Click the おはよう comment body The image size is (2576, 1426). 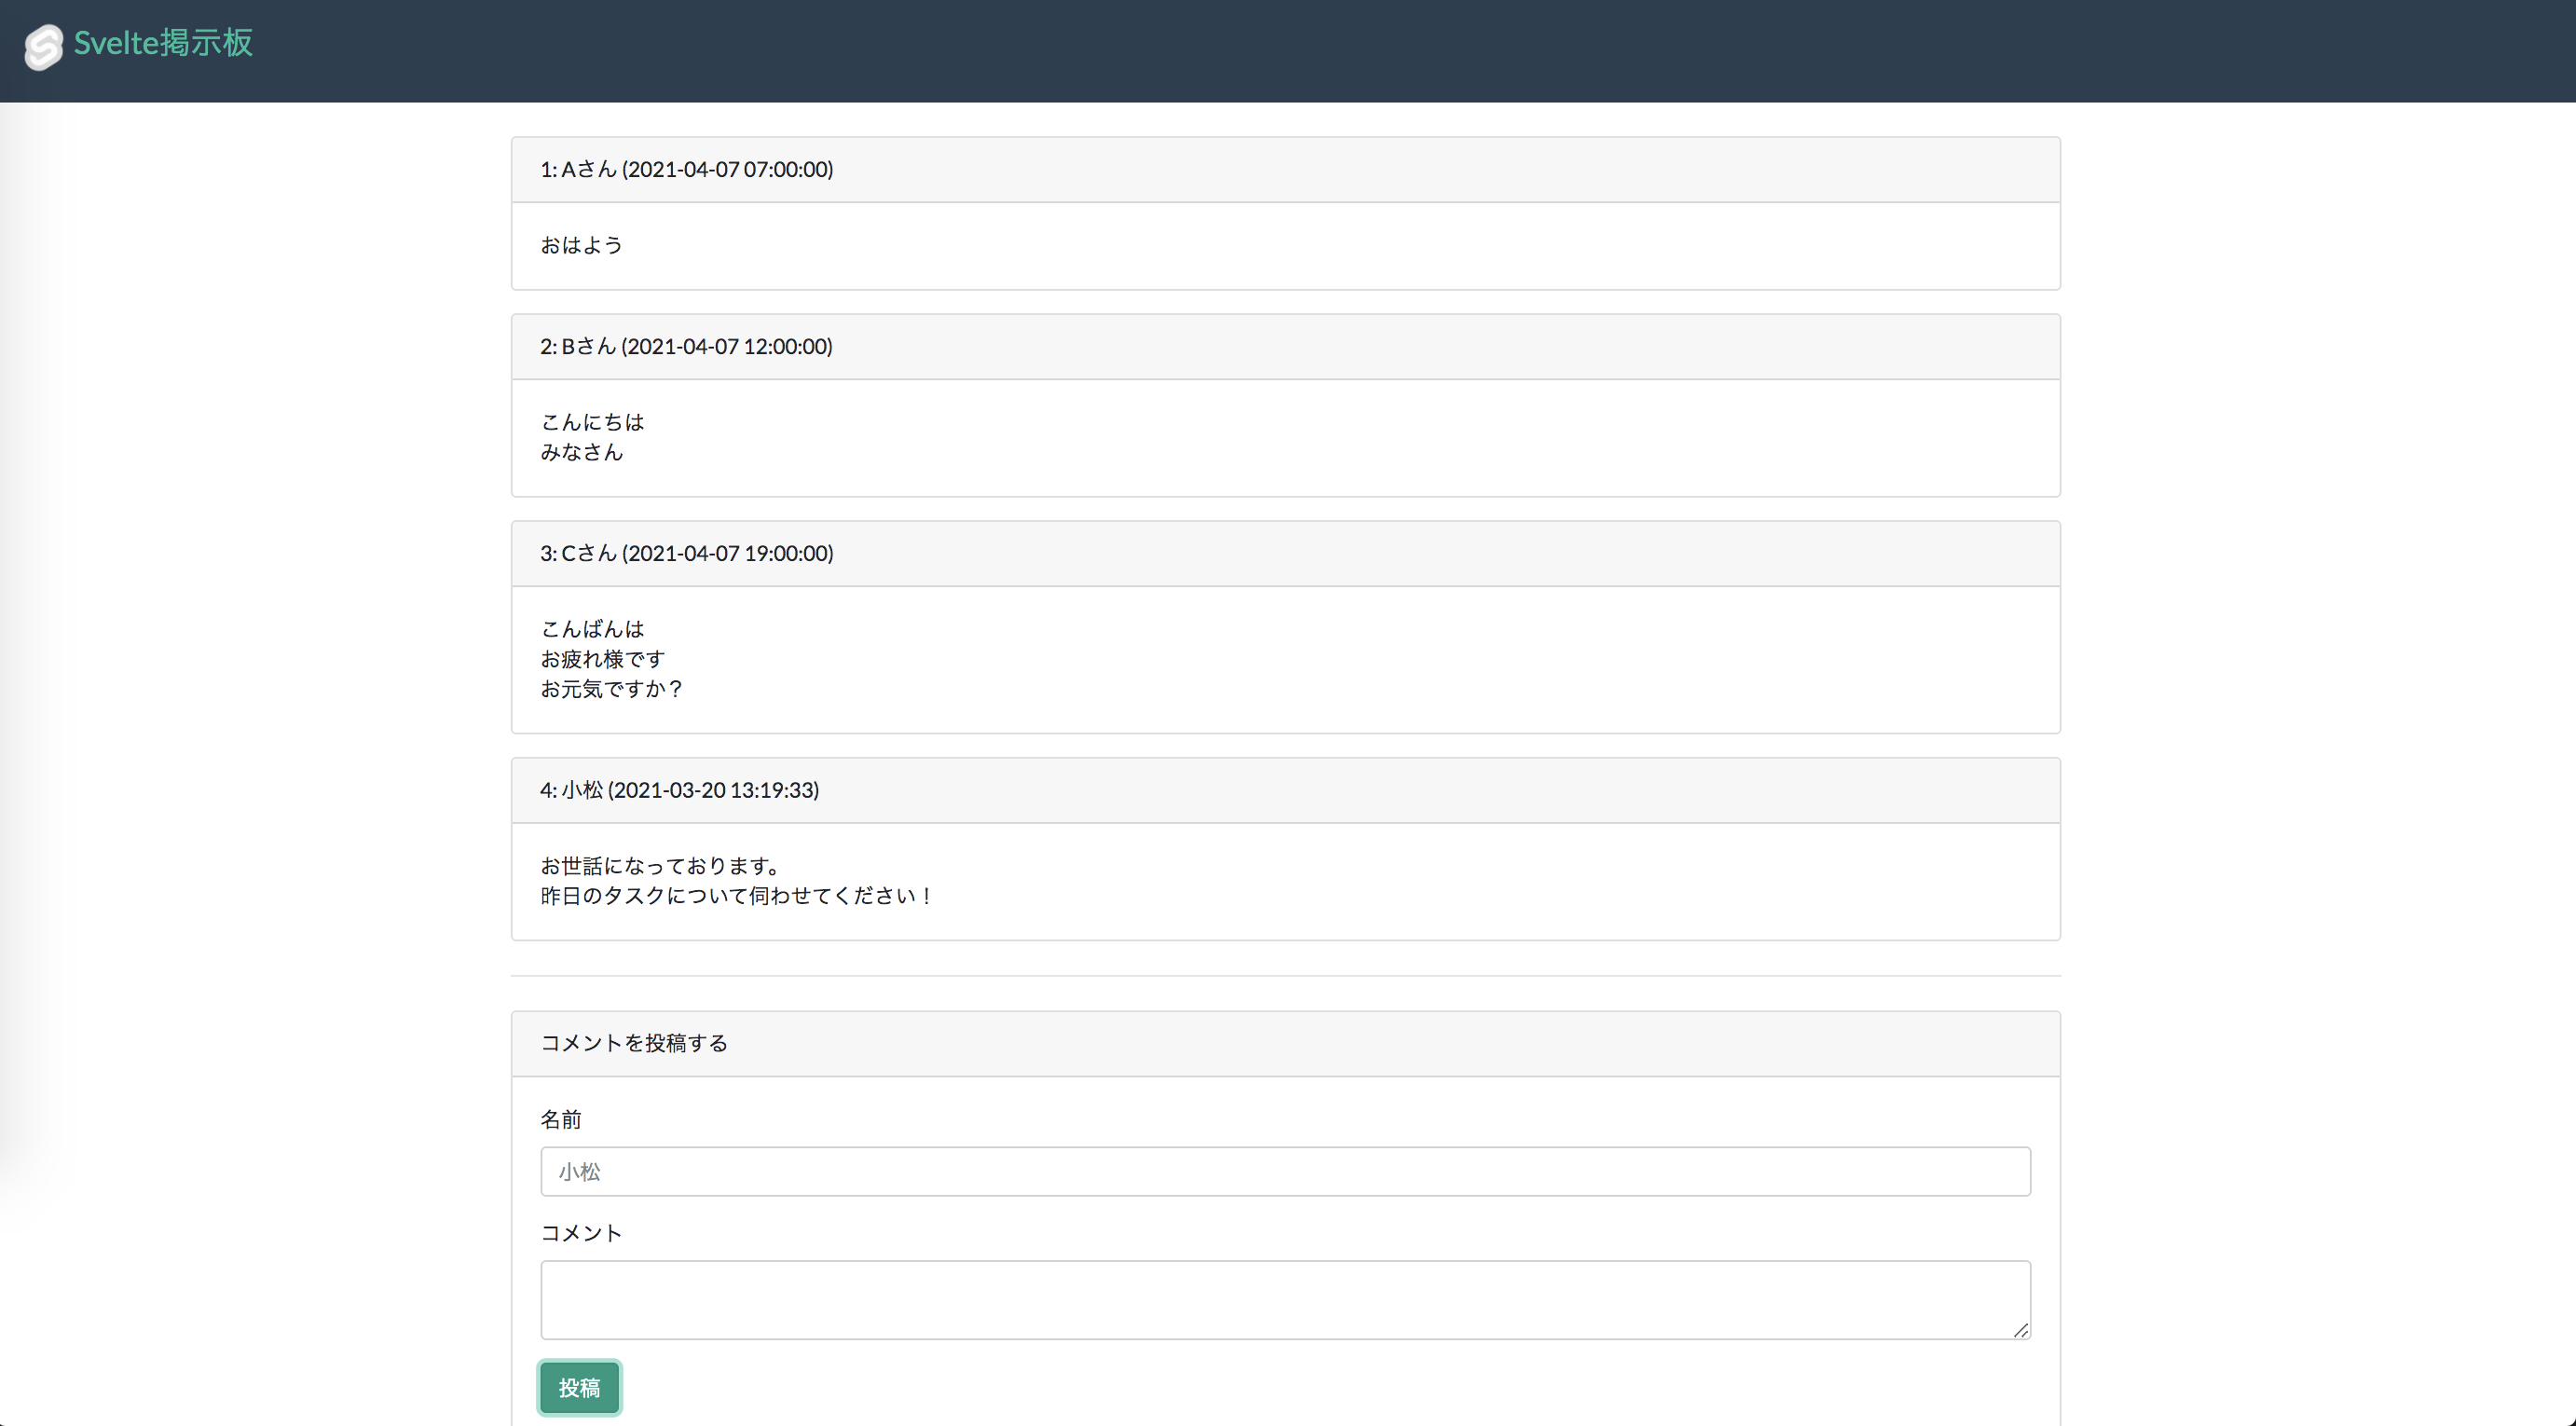pyautogui.click(x=581, y=245)
